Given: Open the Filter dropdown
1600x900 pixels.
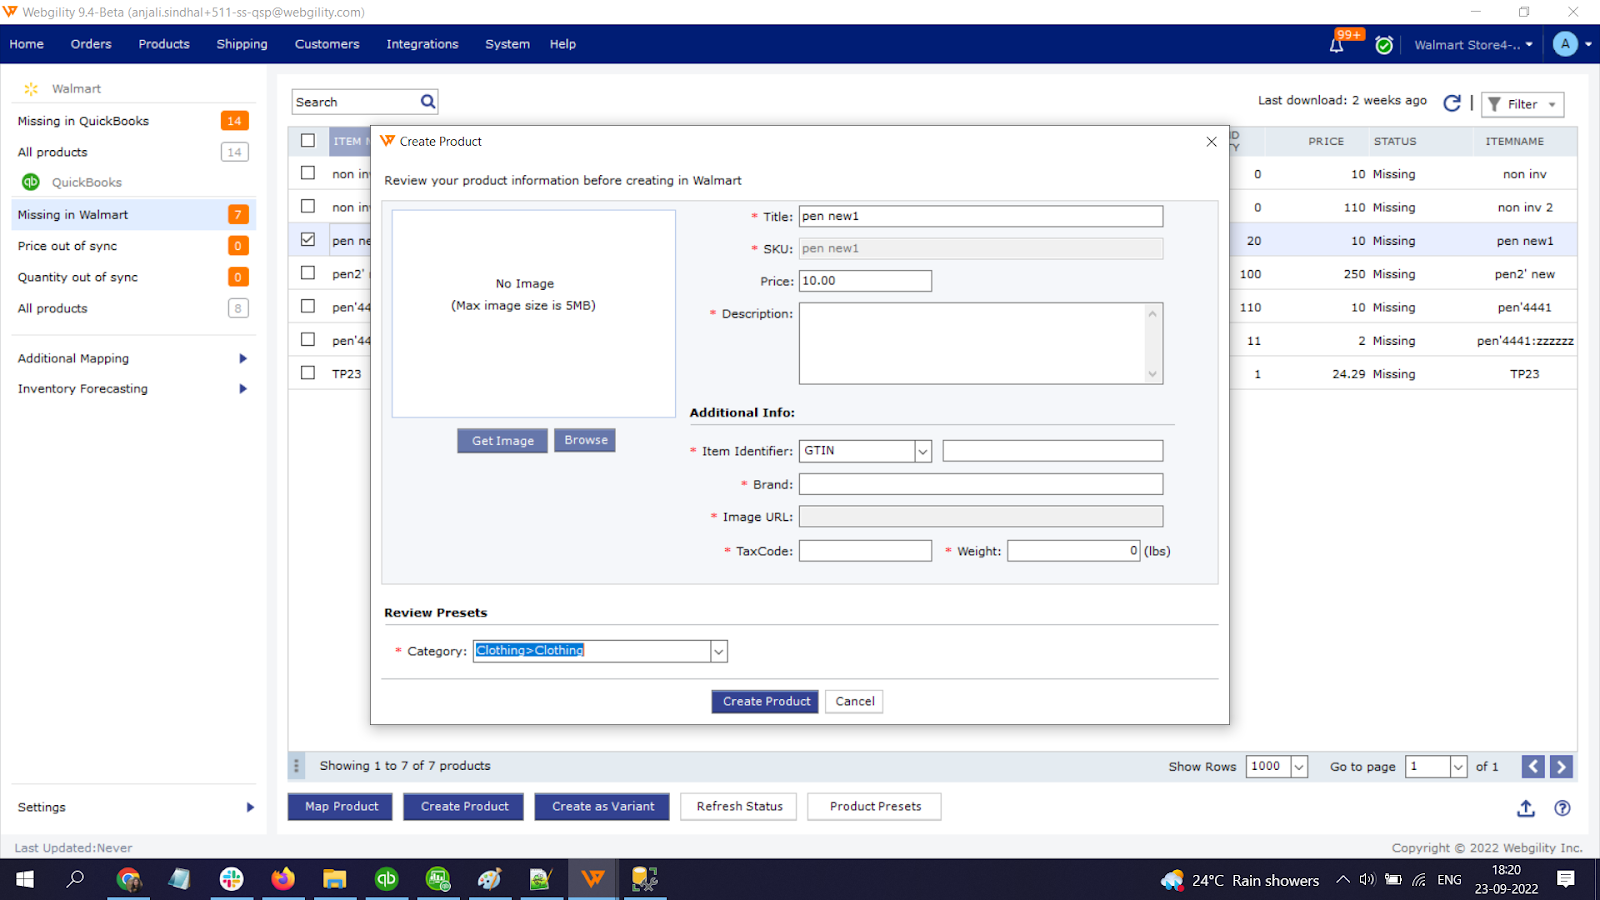Looking at the screenshot, I should tap(1522, 104).
